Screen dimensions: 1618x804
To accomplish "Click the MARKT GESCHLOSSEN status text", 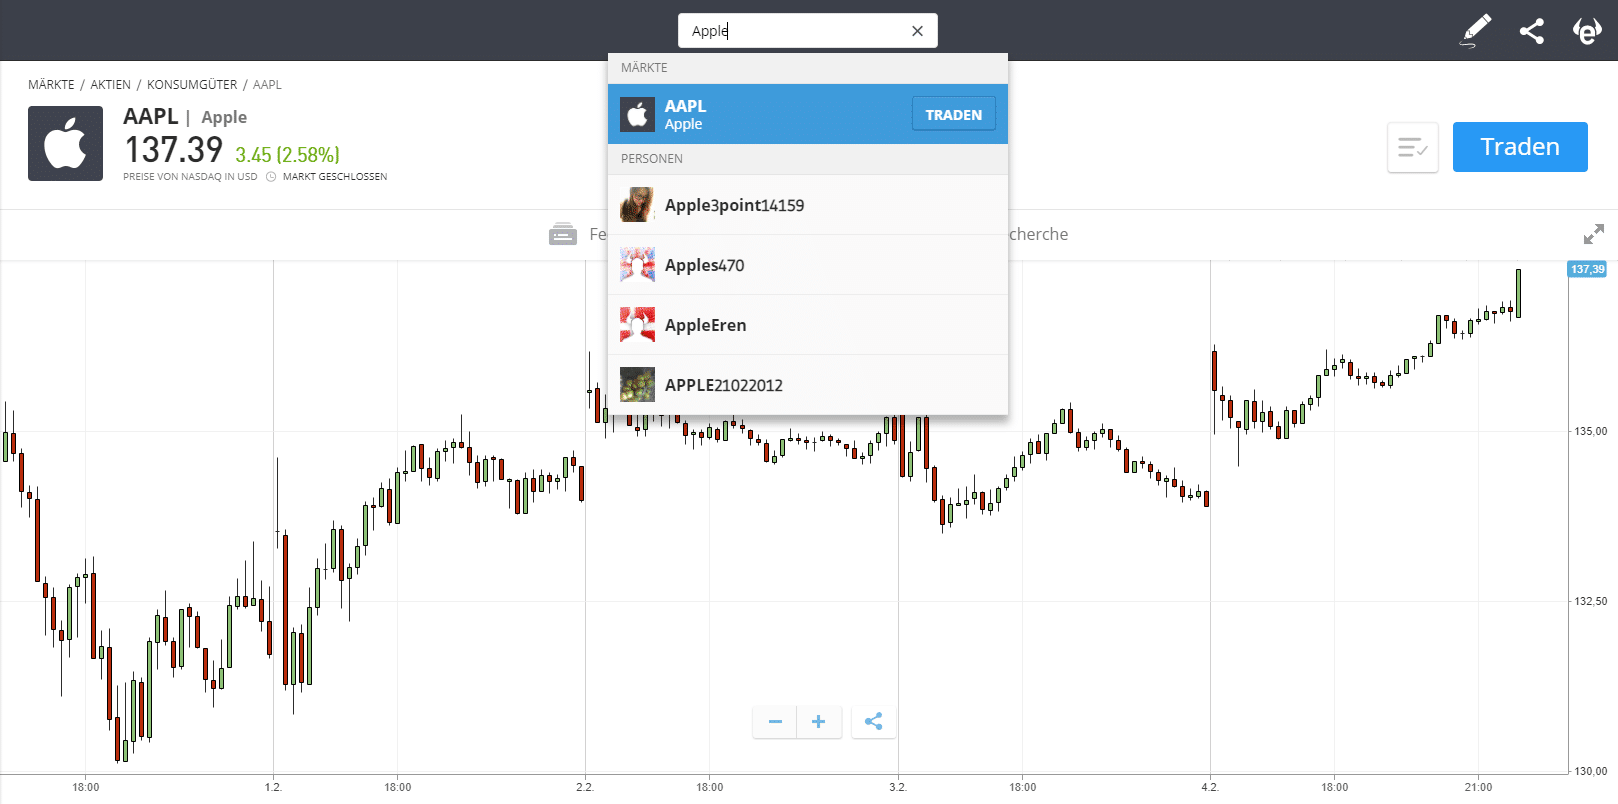I will coord(335,177).
